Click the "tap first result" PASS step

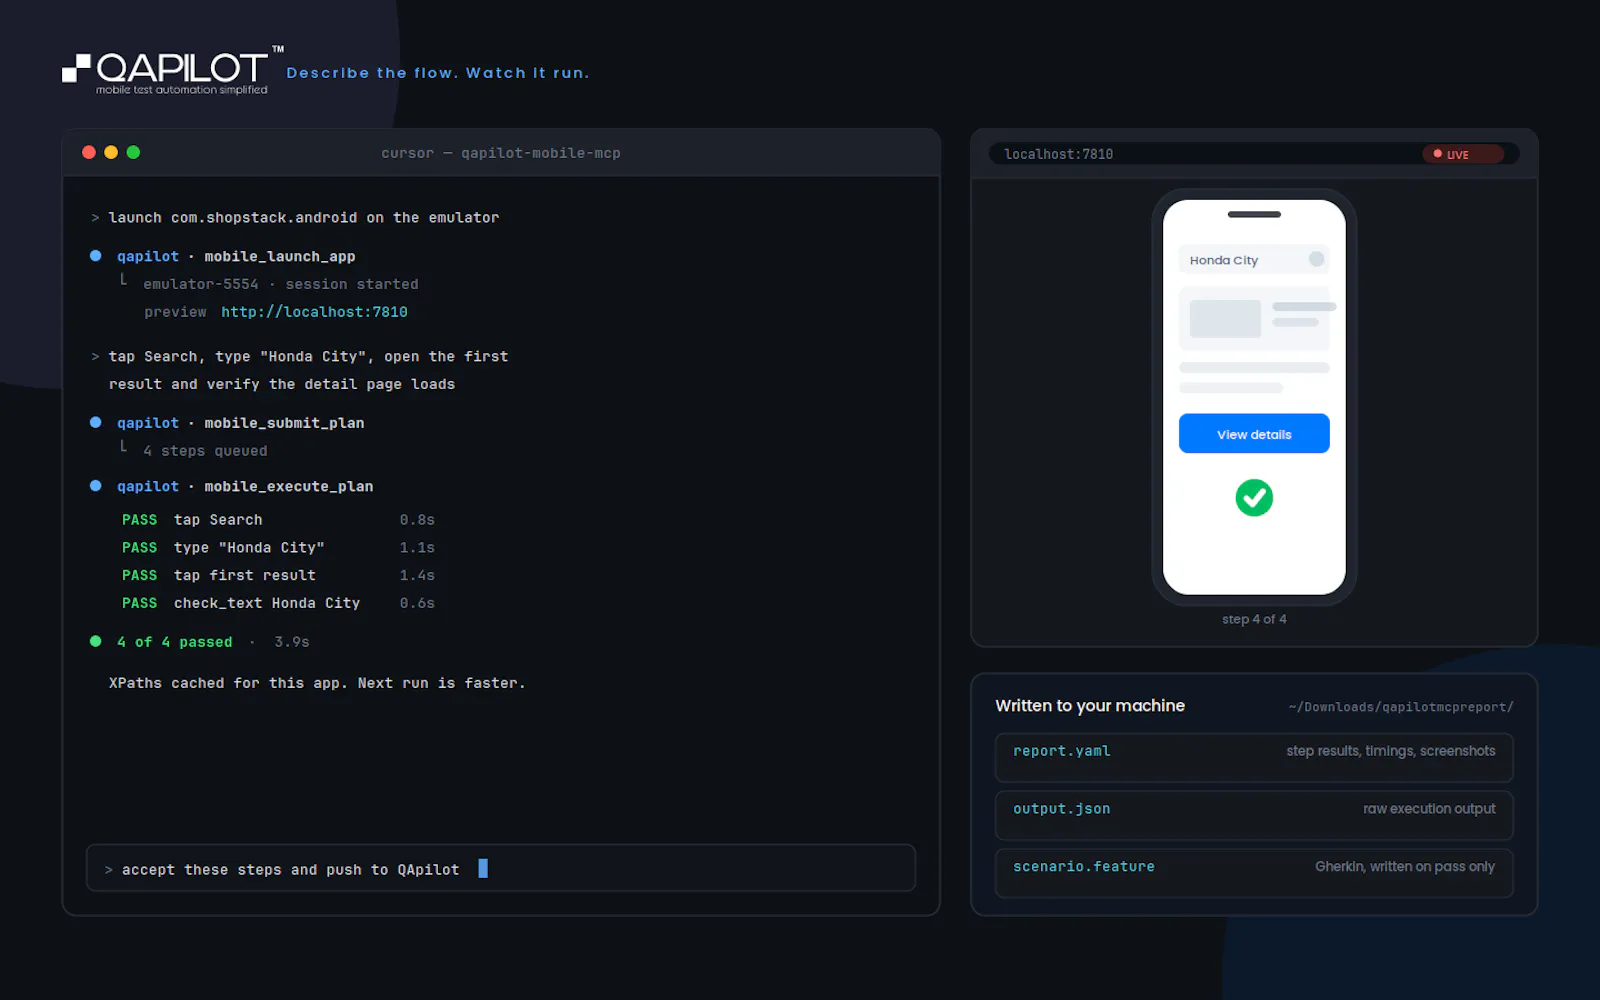pos(278,576)
